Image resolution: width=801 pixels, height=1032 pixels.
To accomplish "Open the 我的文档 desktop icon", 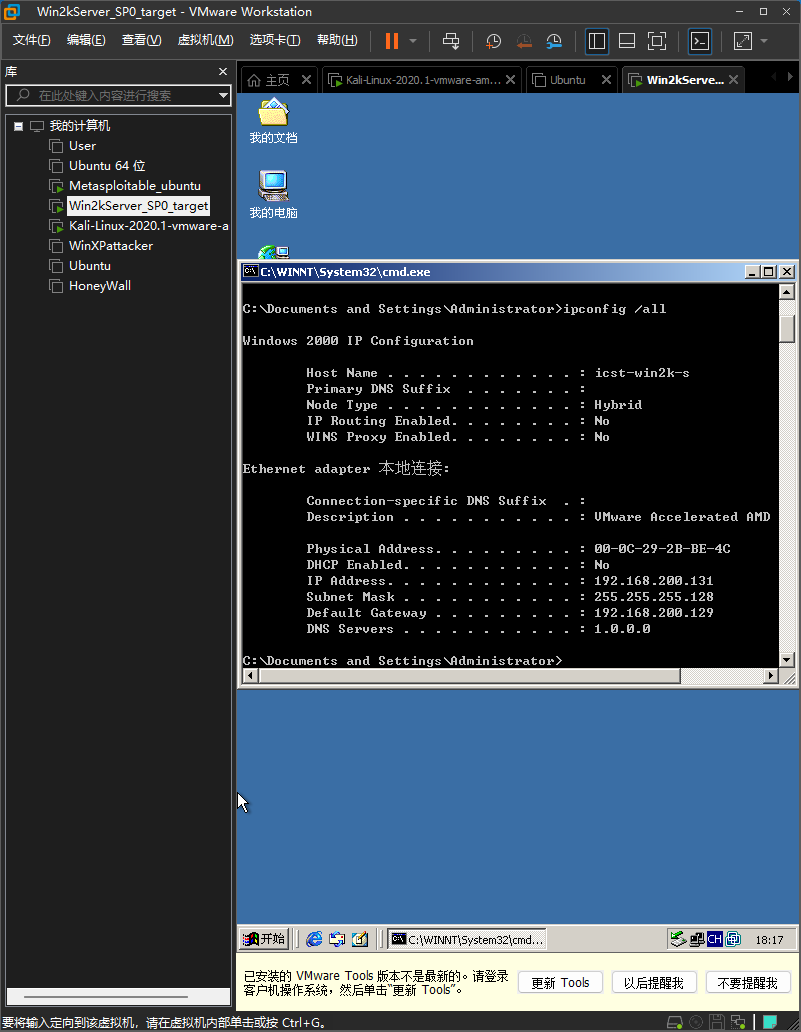I will (x=273, y=121).
